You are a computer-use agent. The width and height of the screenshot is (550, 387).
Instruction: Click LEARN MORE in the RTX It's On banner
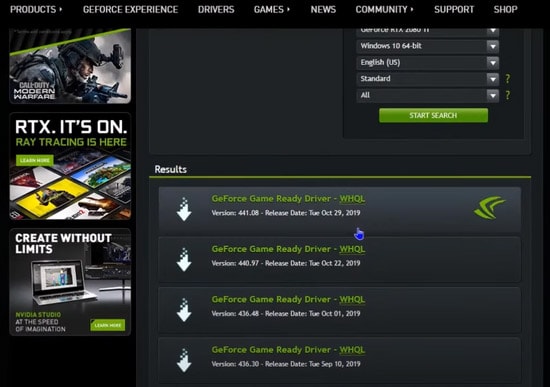(x=35, y=160)
